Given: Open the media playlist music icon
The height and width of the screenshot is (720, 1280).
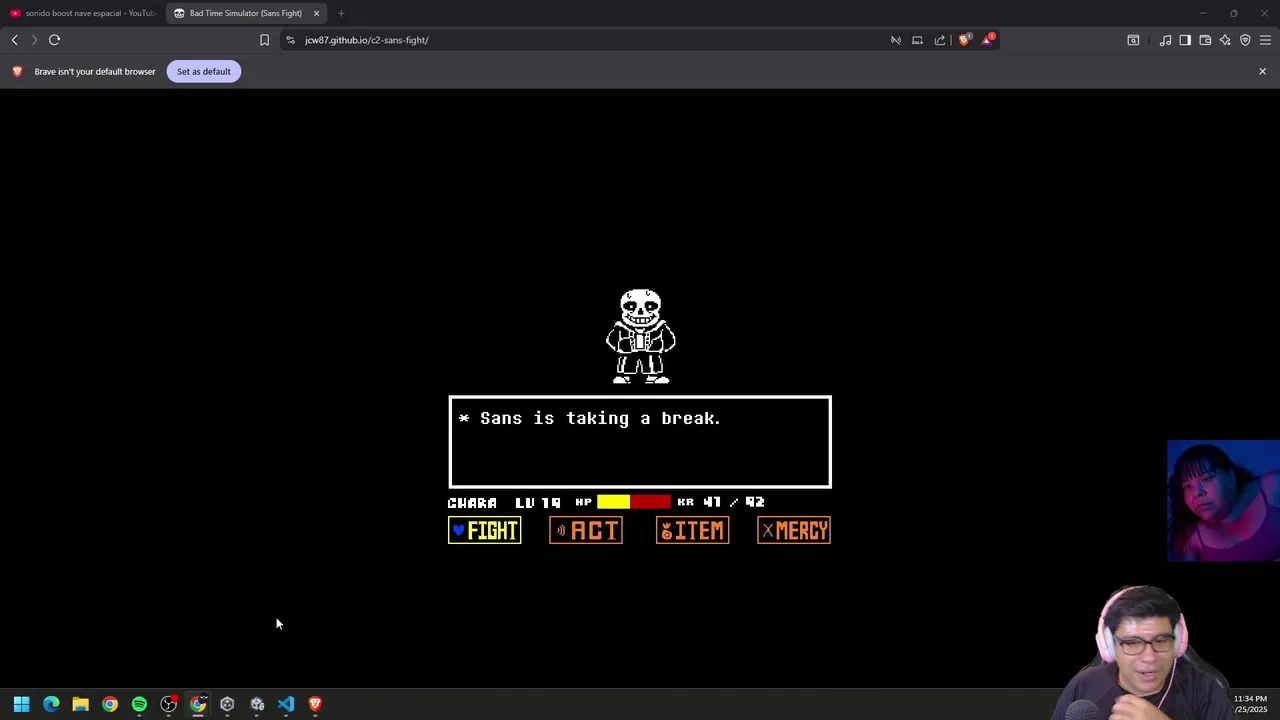Looking at the screenshot, I should 1165,40.
